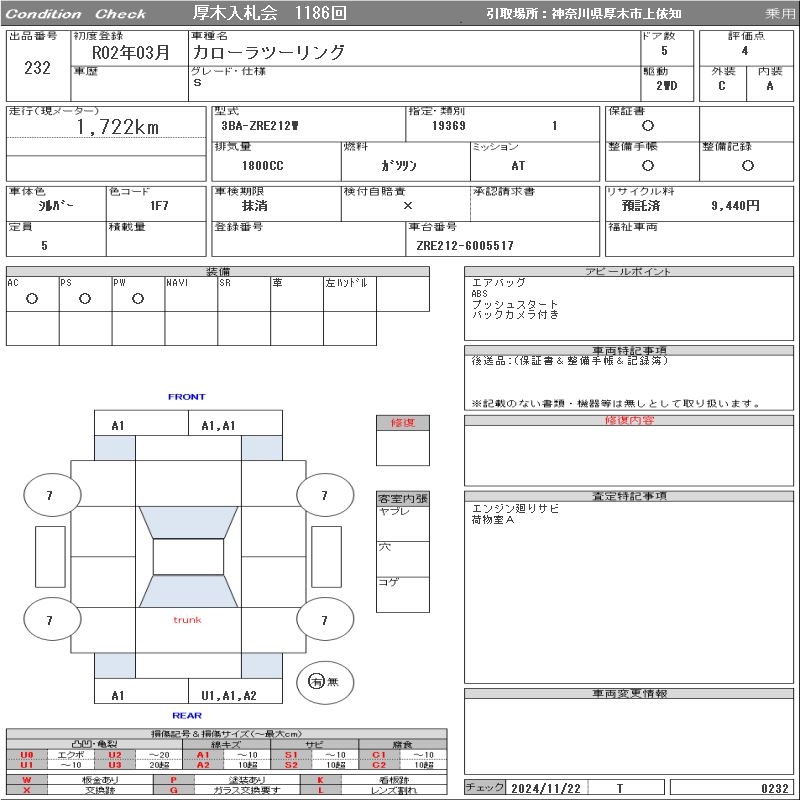The height and width of the screenshot is (800, 800).
Task: Select the 整備手帳 circle mark
Action: coord(647,165)
